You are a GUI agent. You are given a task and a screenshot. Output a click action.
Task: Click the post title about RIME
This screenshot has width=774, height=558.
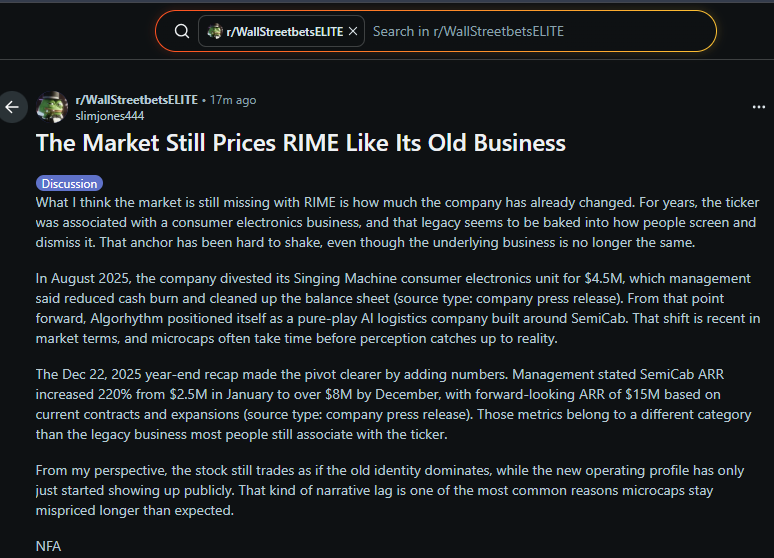pyautogui.click(x=301, y=143)
